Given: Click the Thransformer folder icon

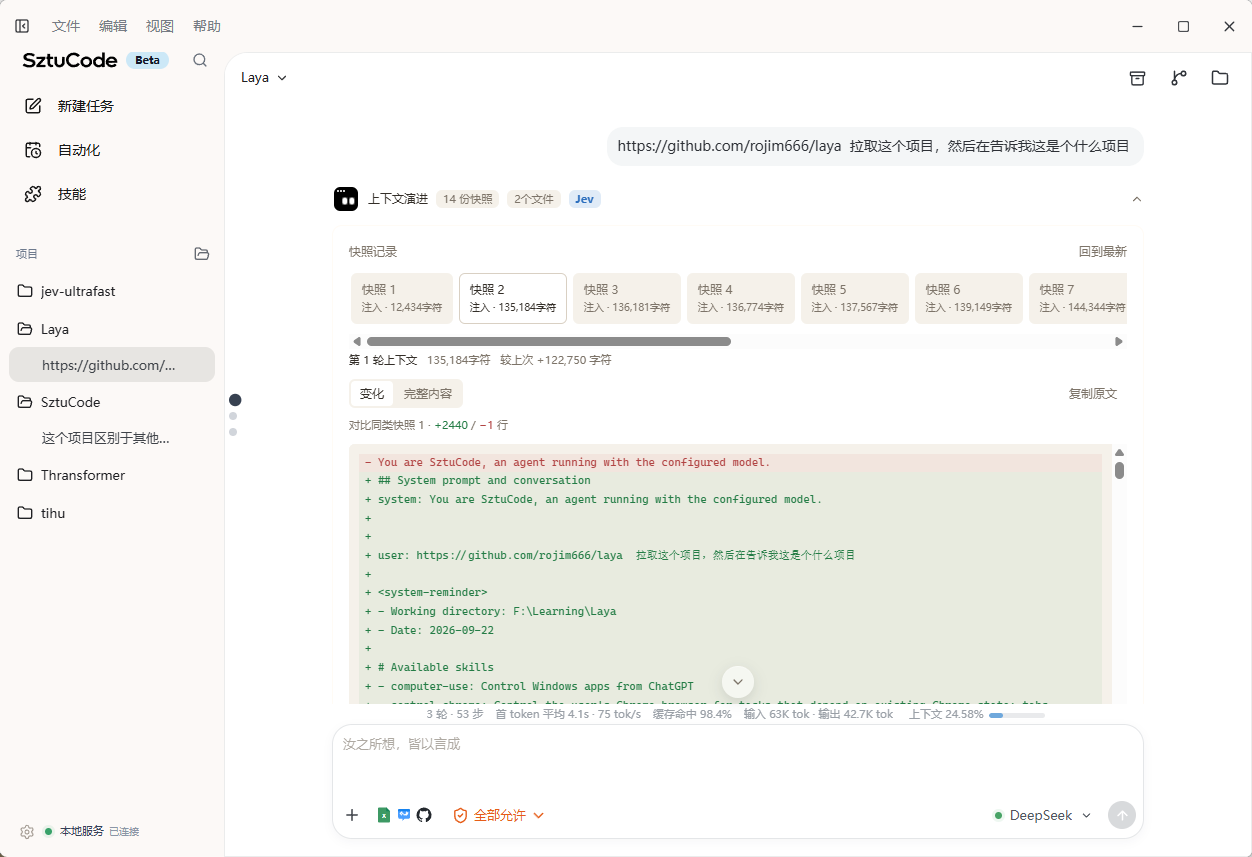Looking at the screenshot, I should (25, 476).
